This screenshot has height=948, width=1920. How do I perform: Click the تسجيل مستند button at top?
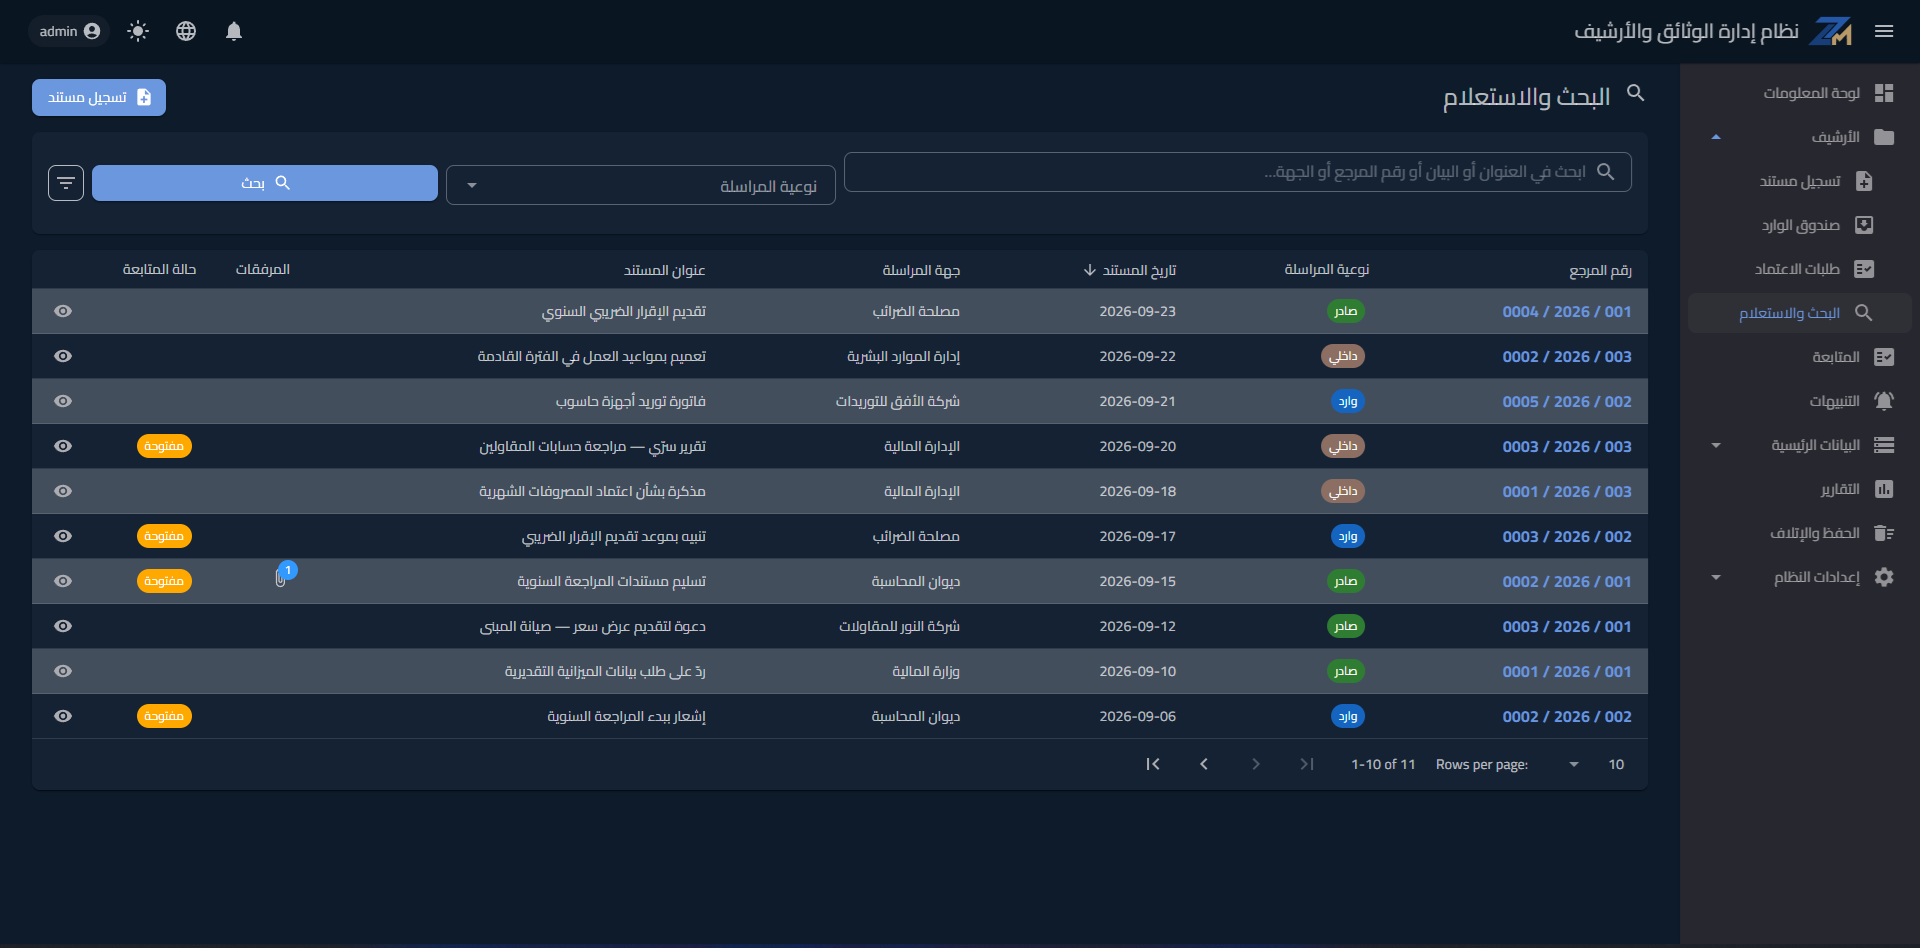99,97
